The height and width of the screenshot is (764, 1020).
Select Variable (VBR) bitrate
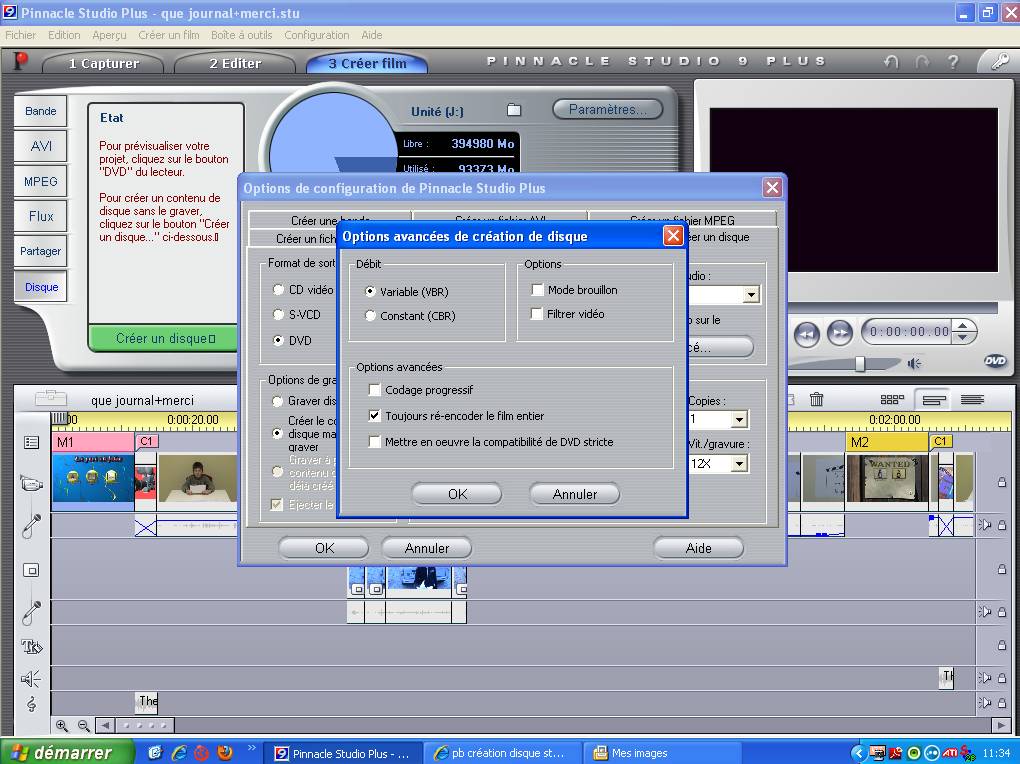coord(370,292)
